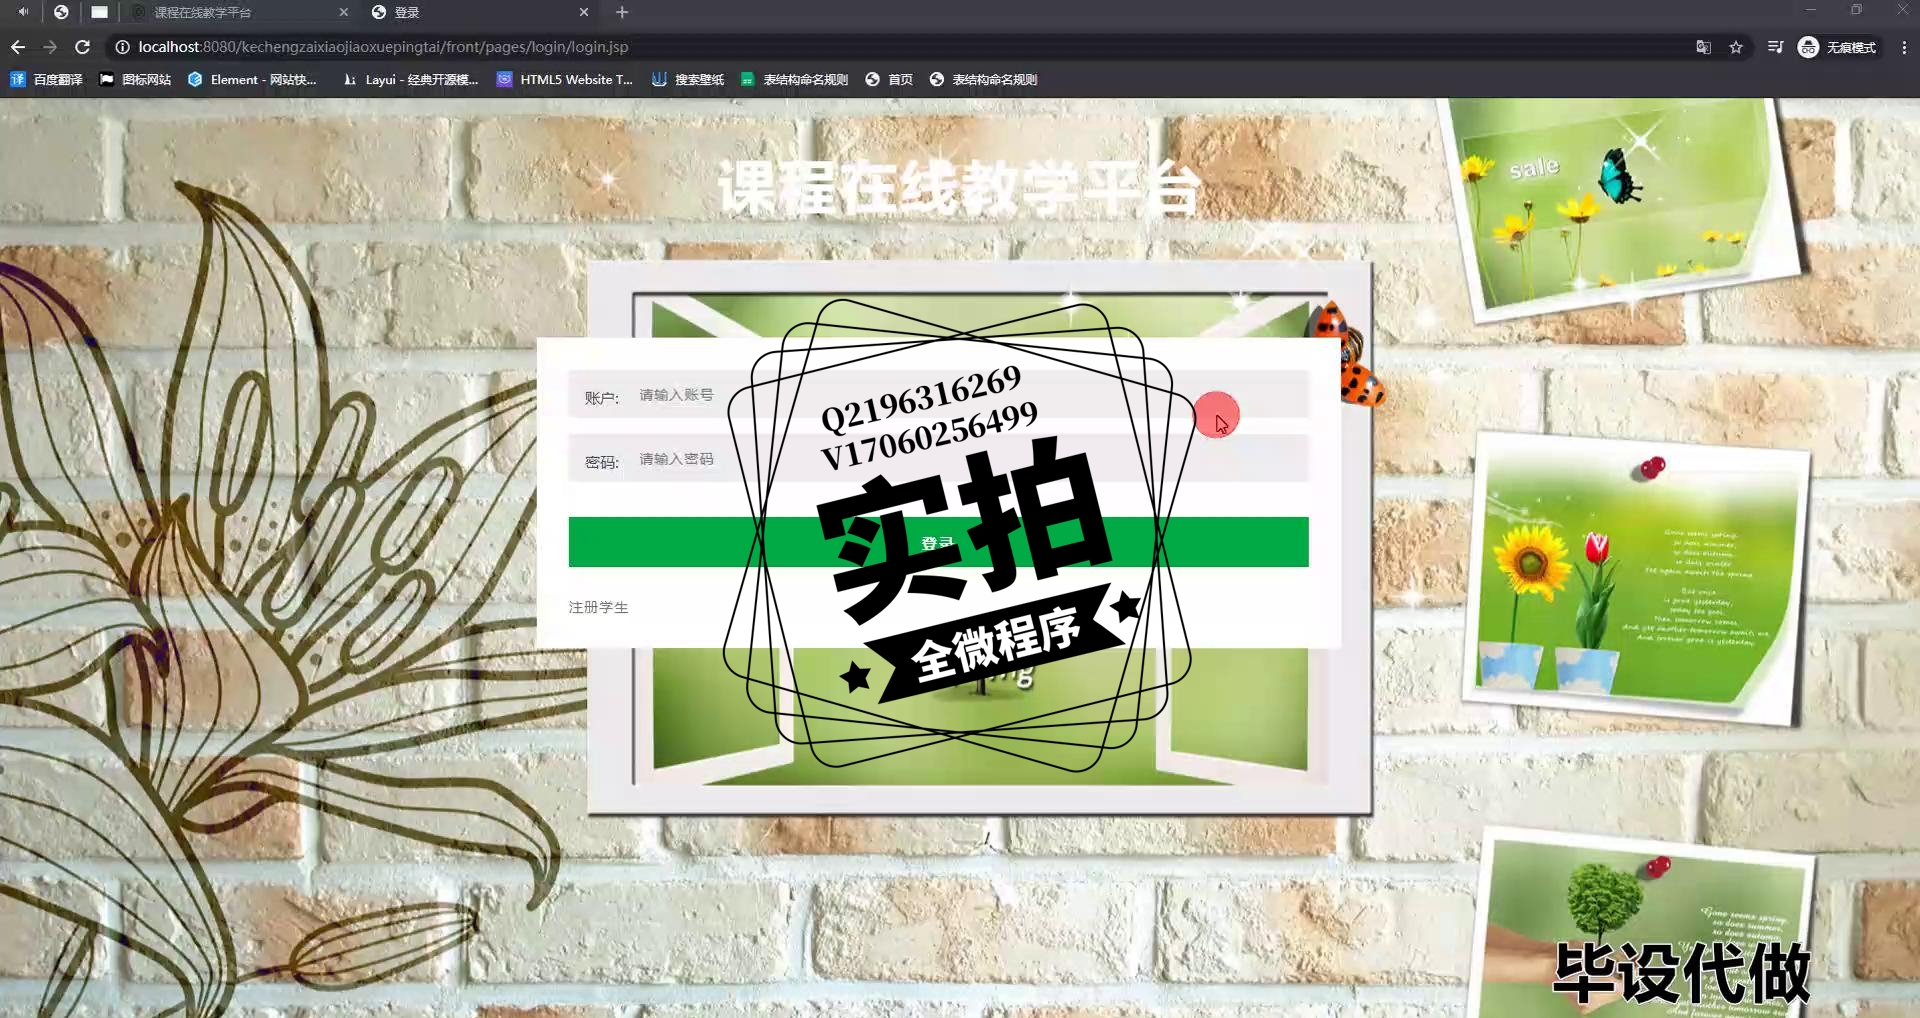
Task: Open the browser three-dot menu
Action: (1904, 47)
